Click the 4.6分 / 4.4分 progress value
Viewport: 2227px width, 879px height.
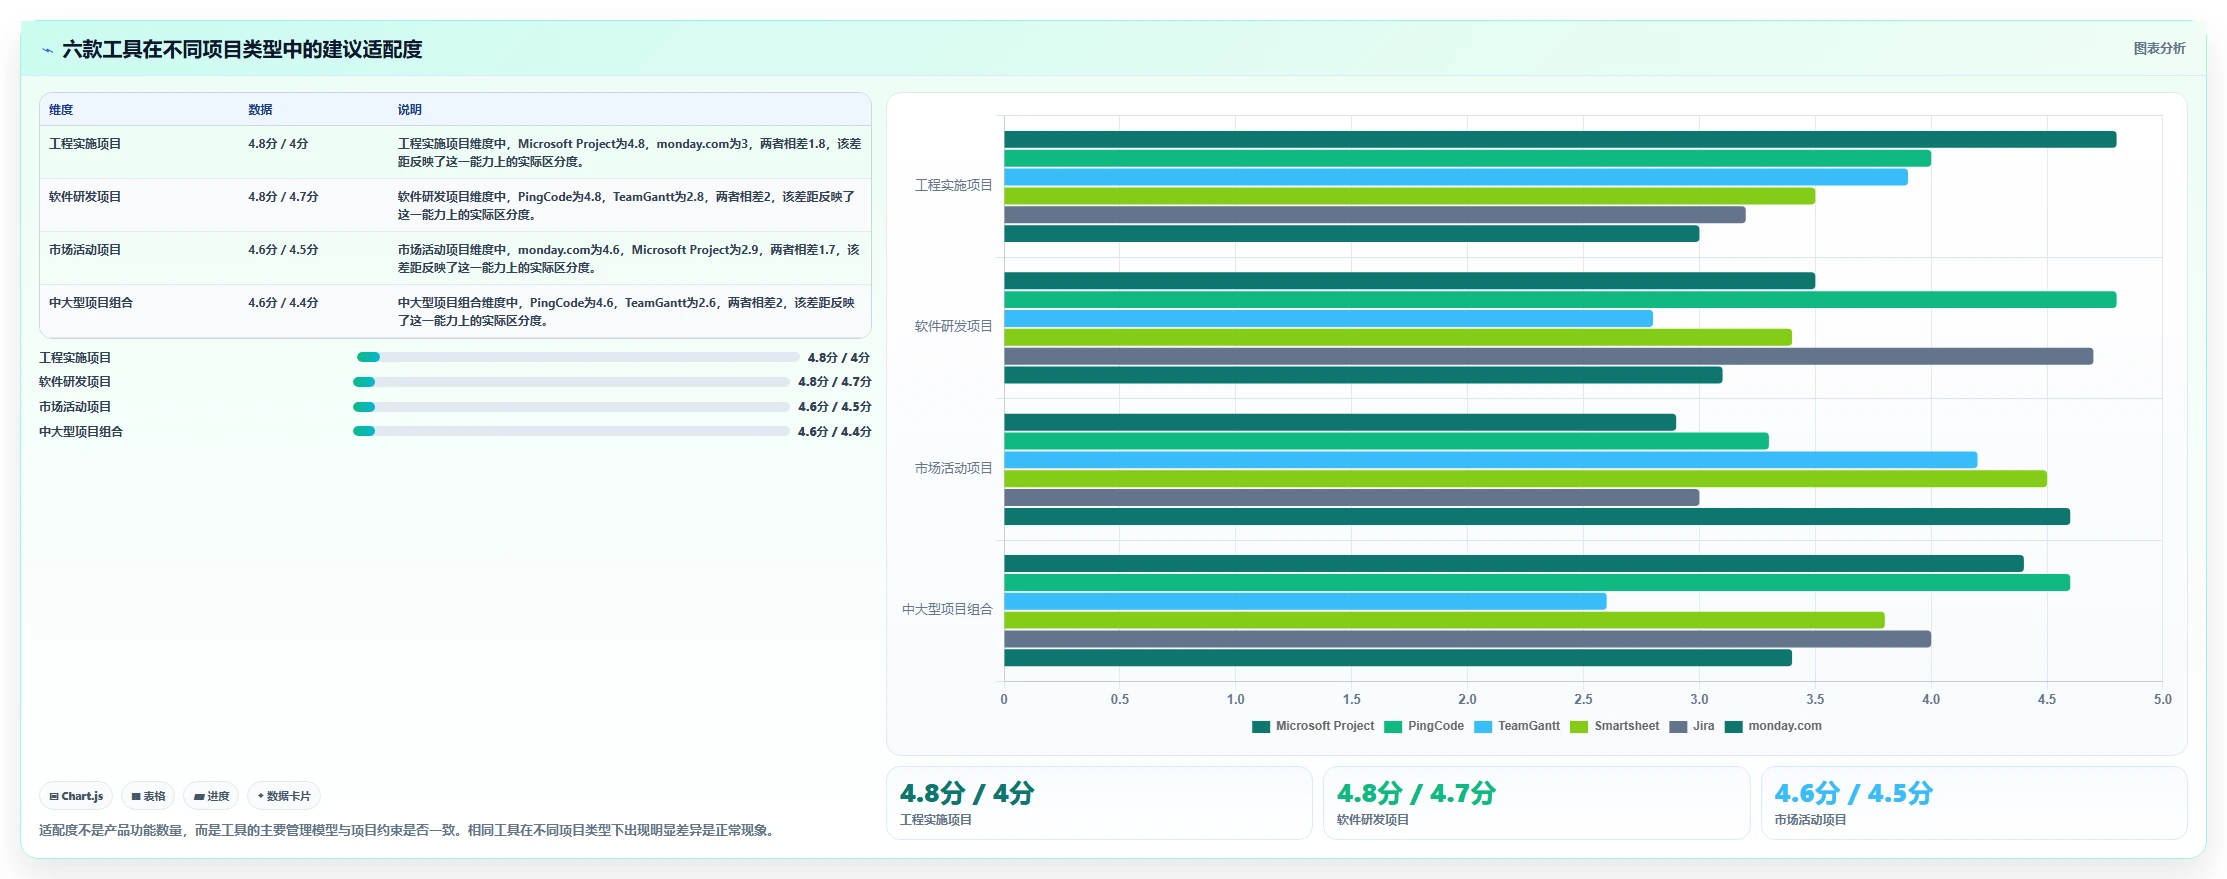pos(834,432)
